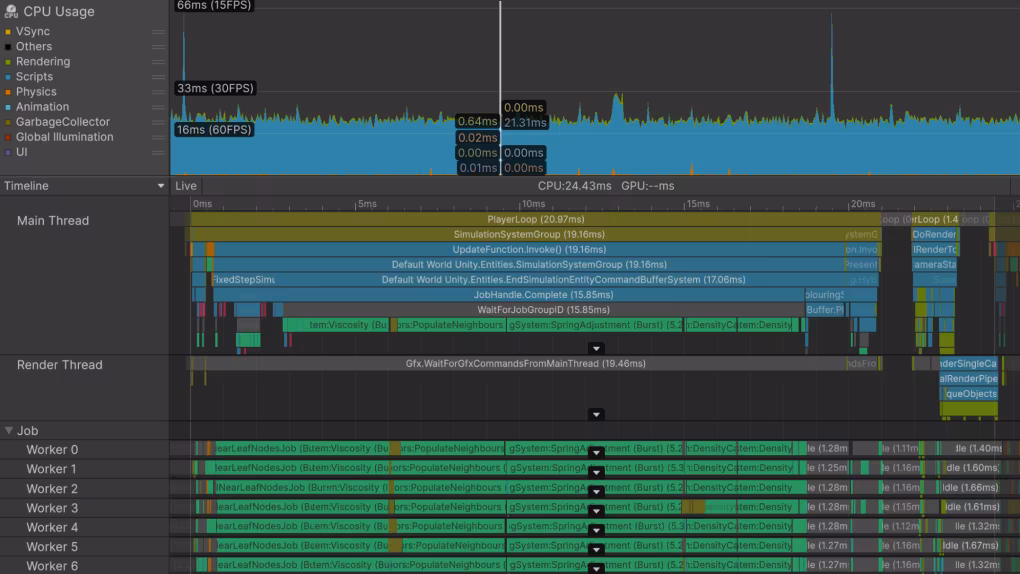The height and width of the screenshot is (574, 1020).
Task: Select the Render Thread label
Action: (x=60, y=364)
